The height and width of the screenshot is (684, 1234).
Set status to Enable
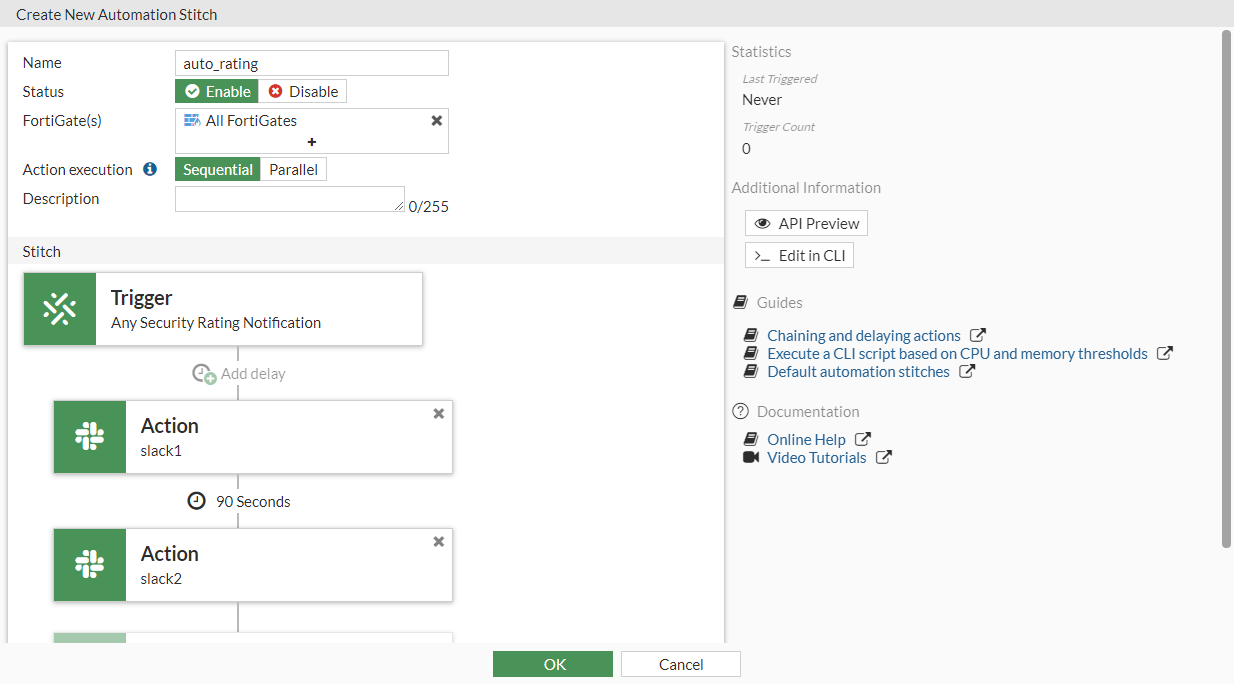(217, 92)
